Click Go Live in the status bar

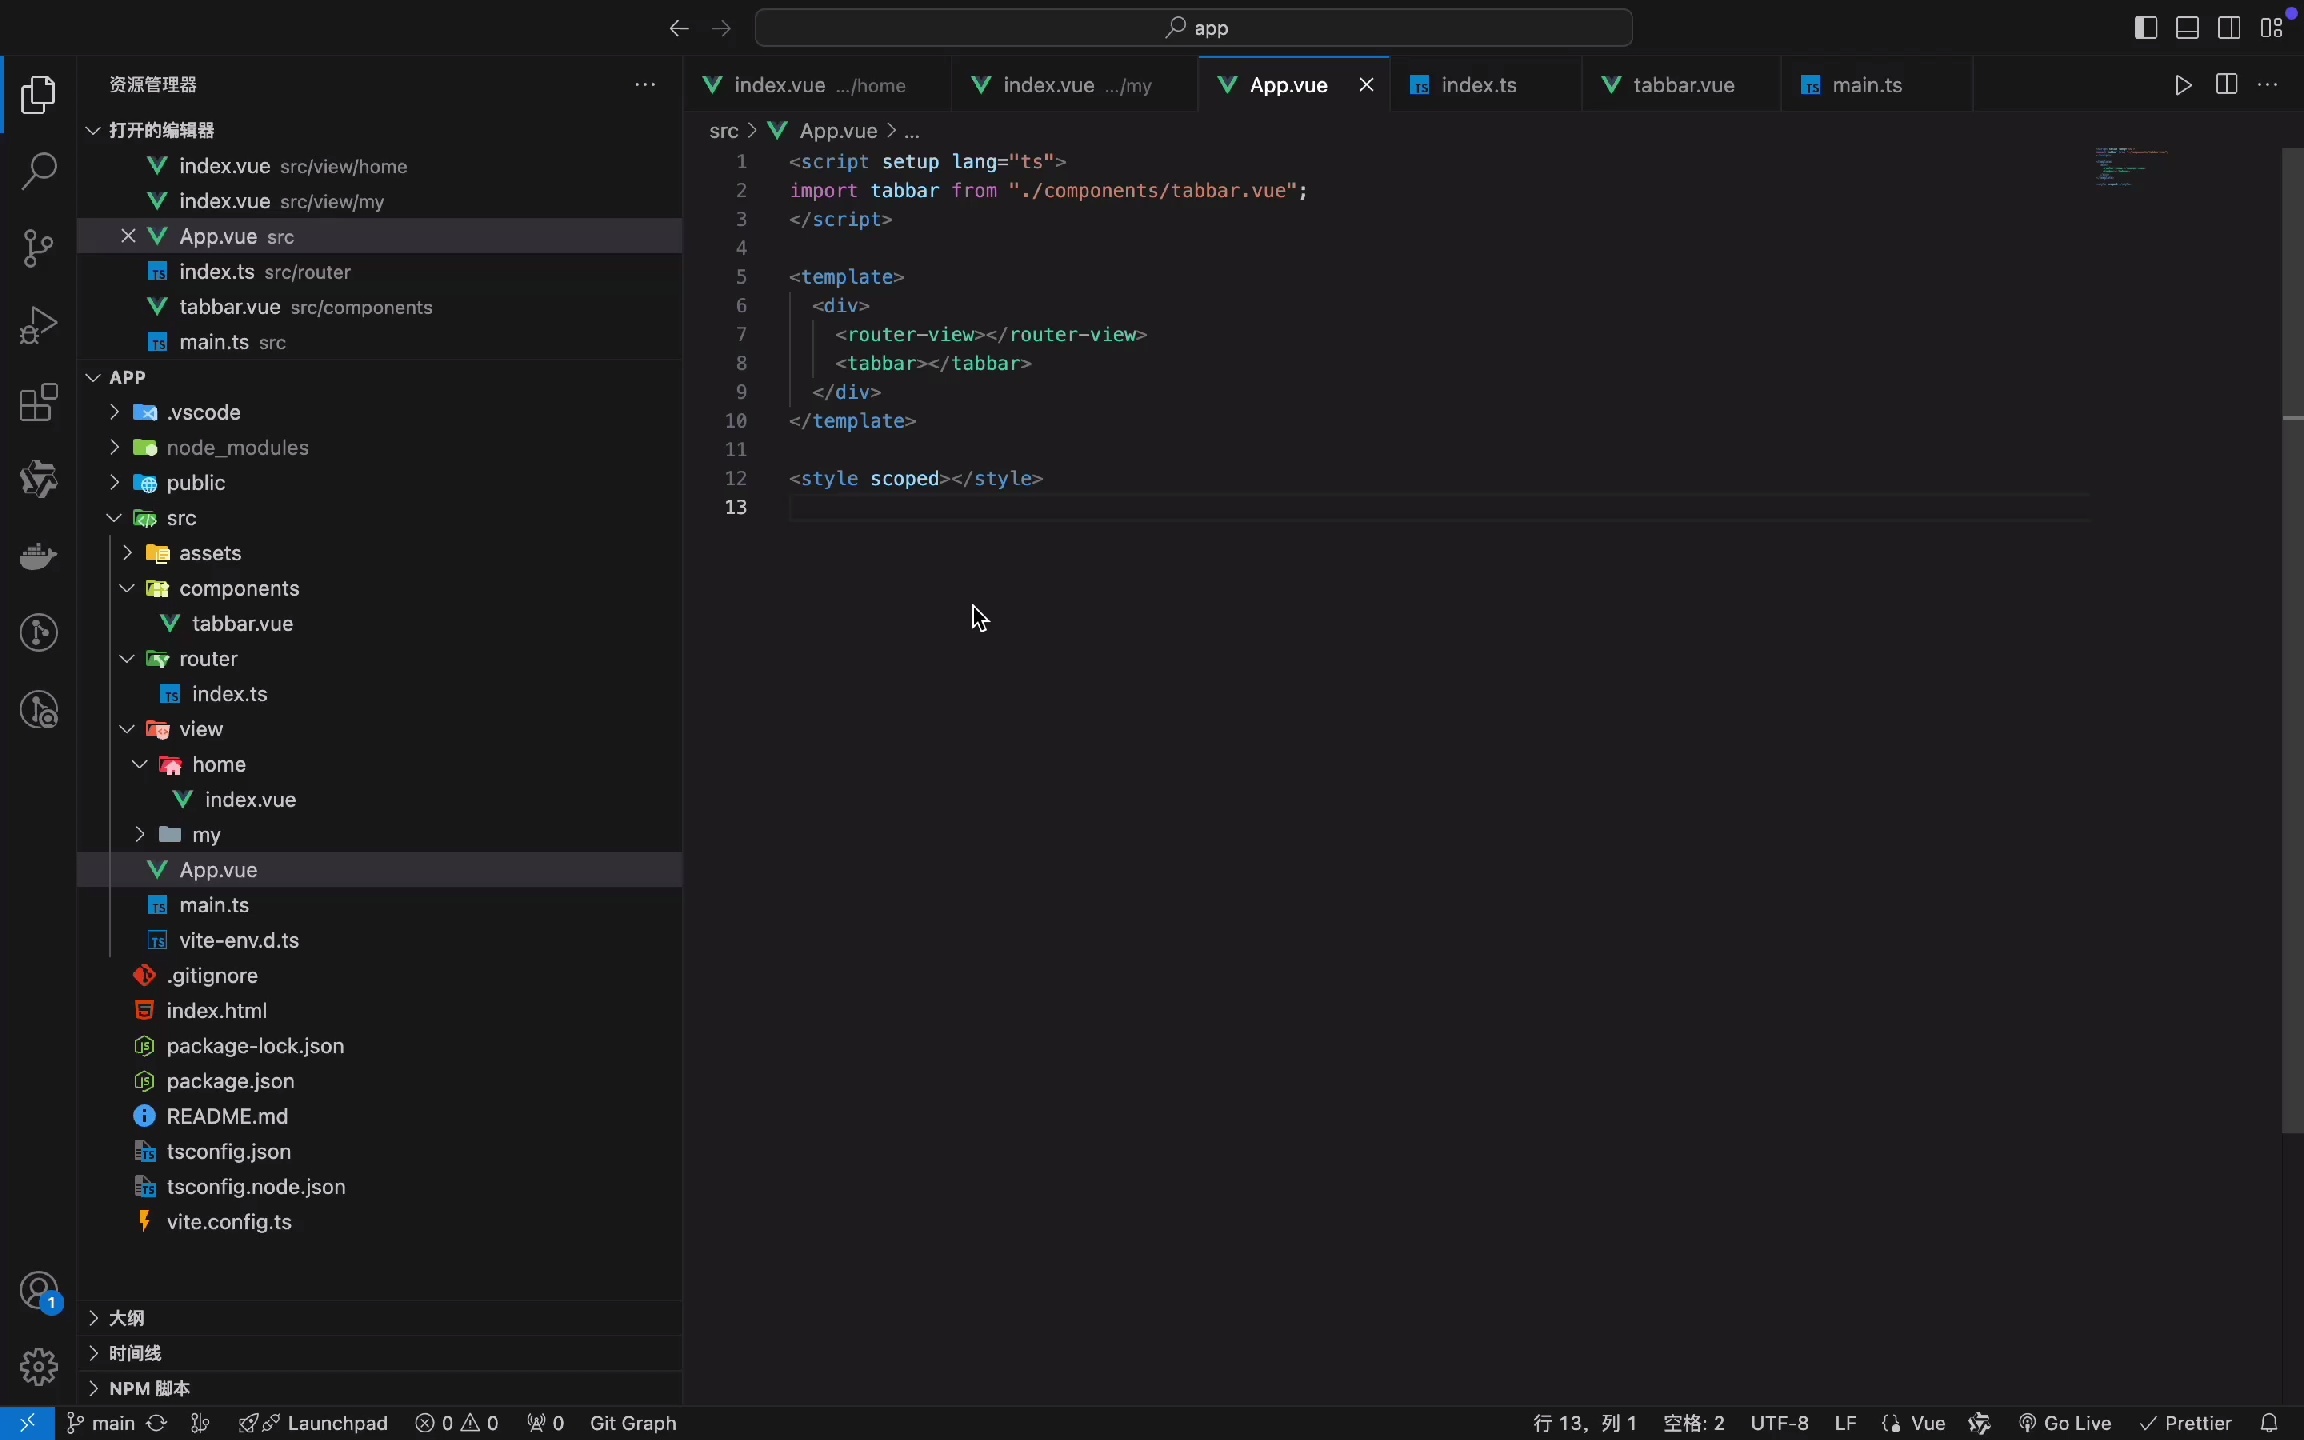[2065, 1422]
